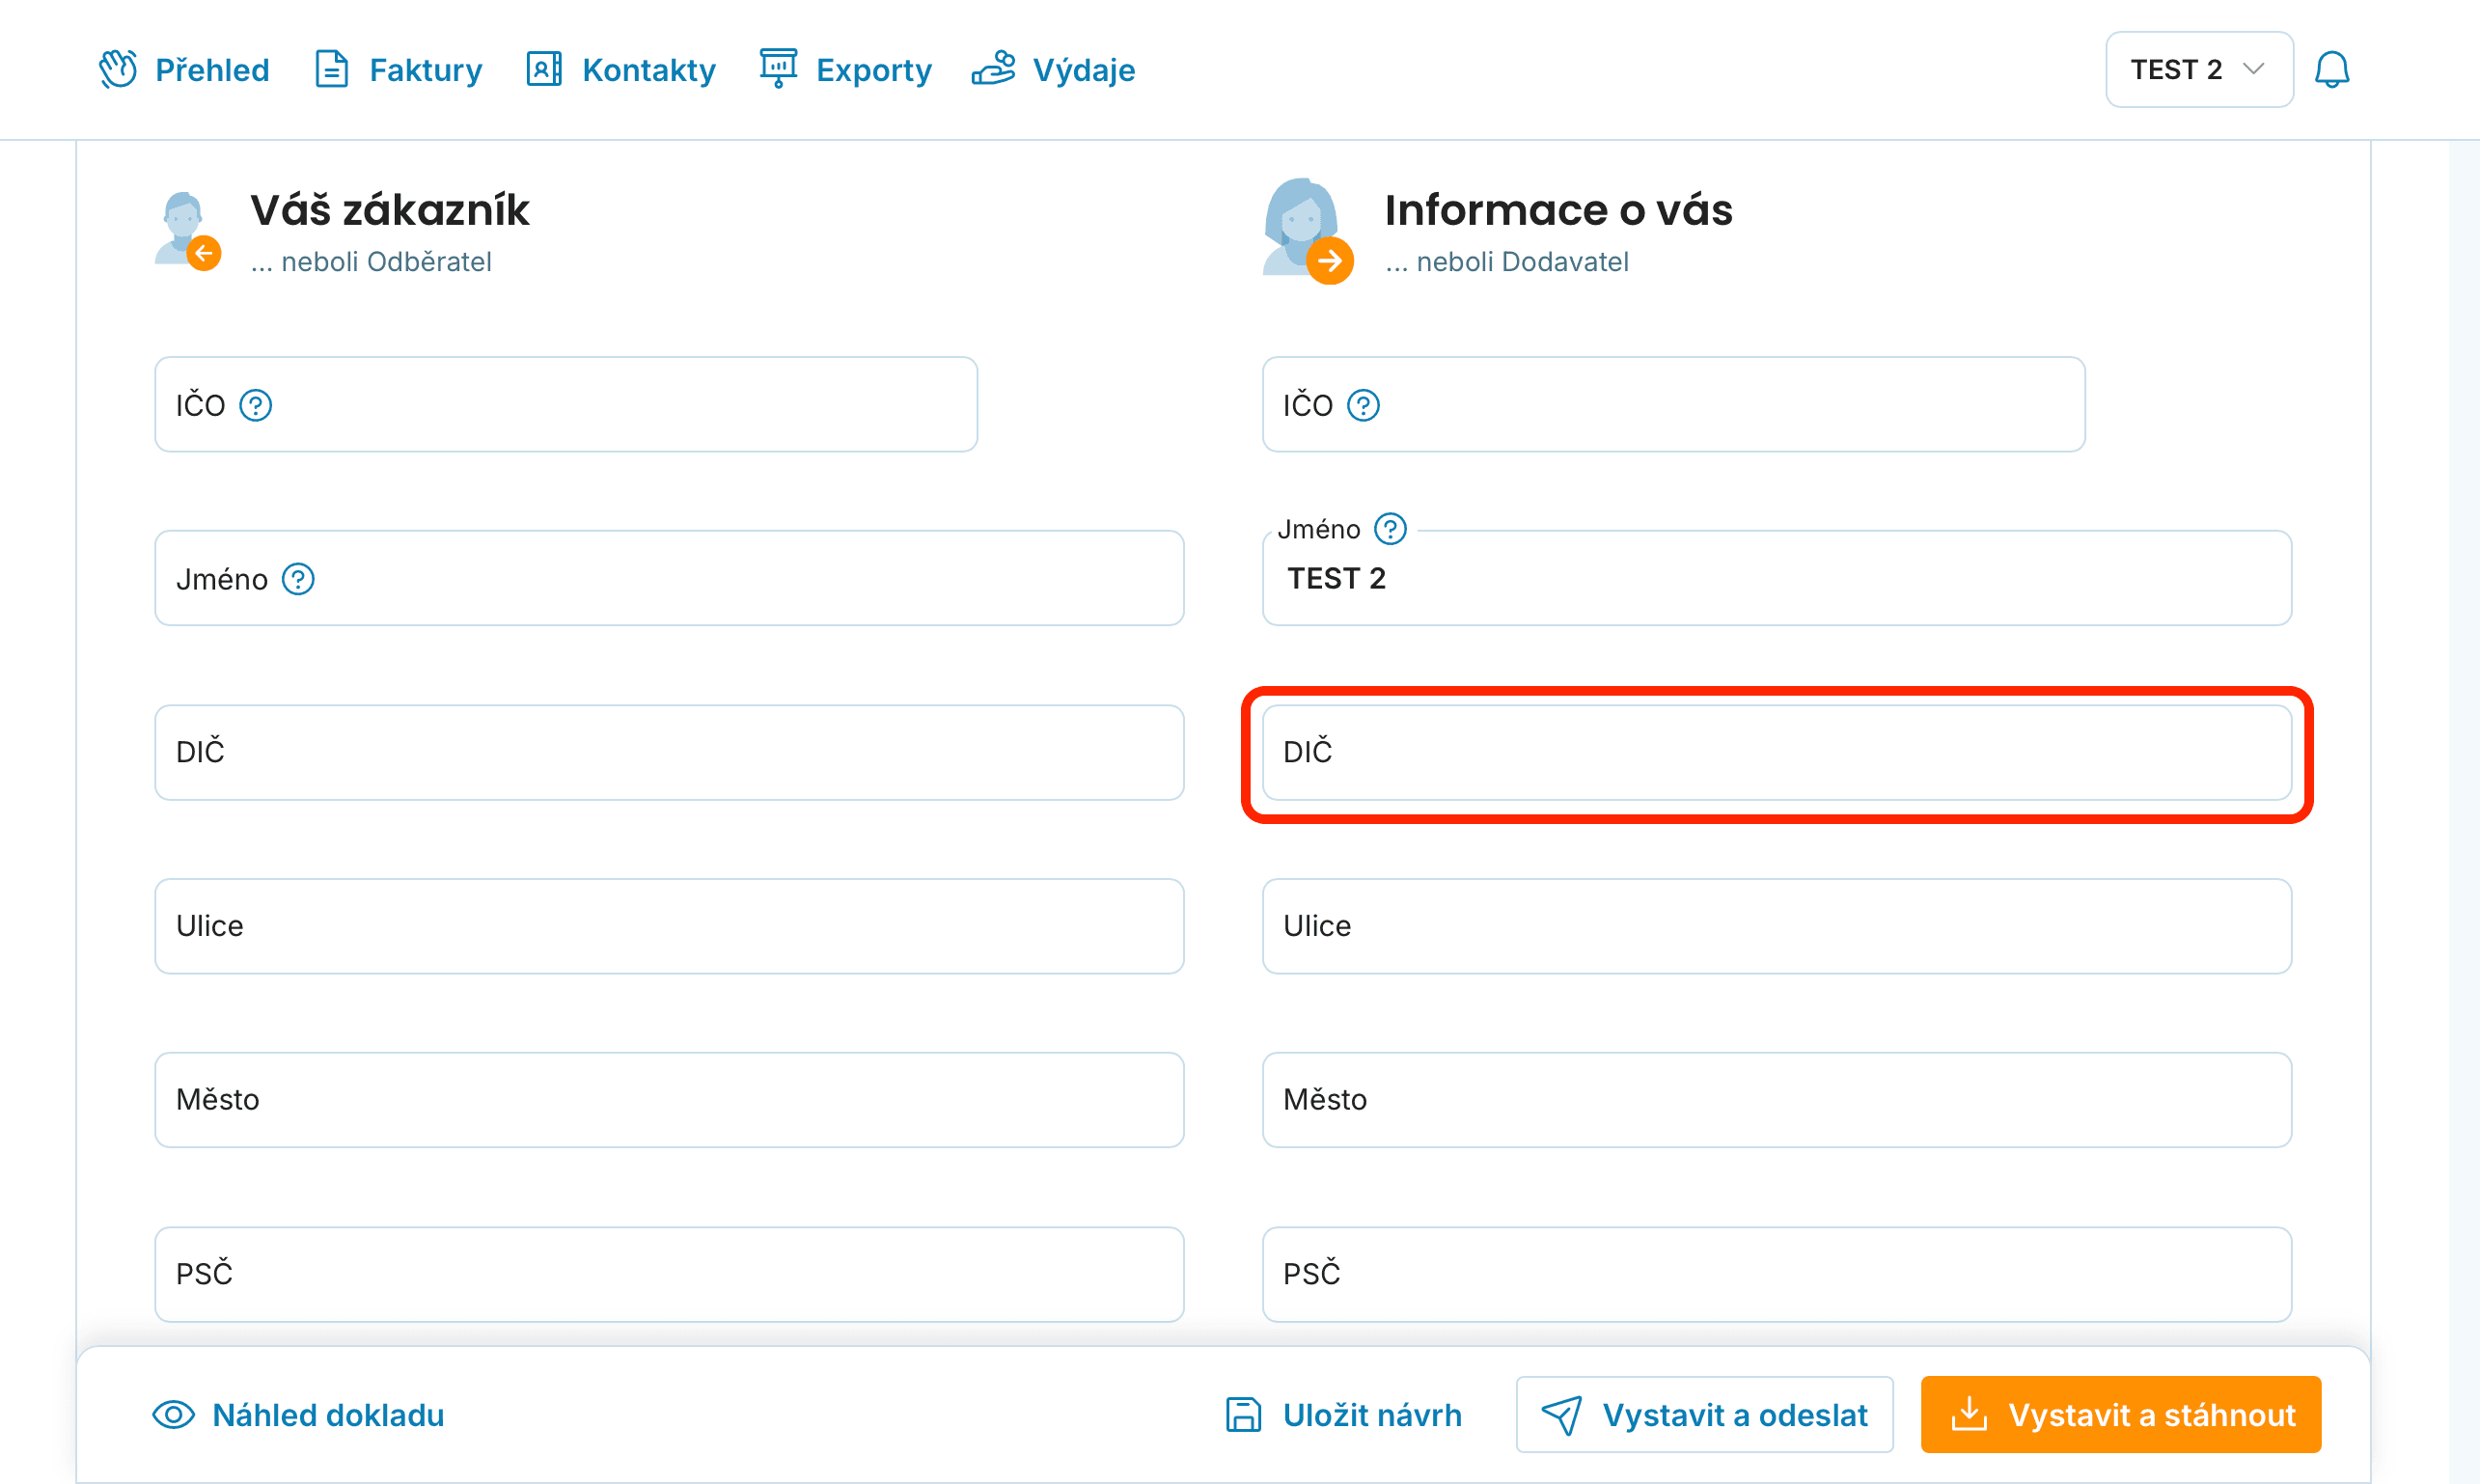
Task: Focus the supplier PSČ field
Action: coord(1776,1274)
